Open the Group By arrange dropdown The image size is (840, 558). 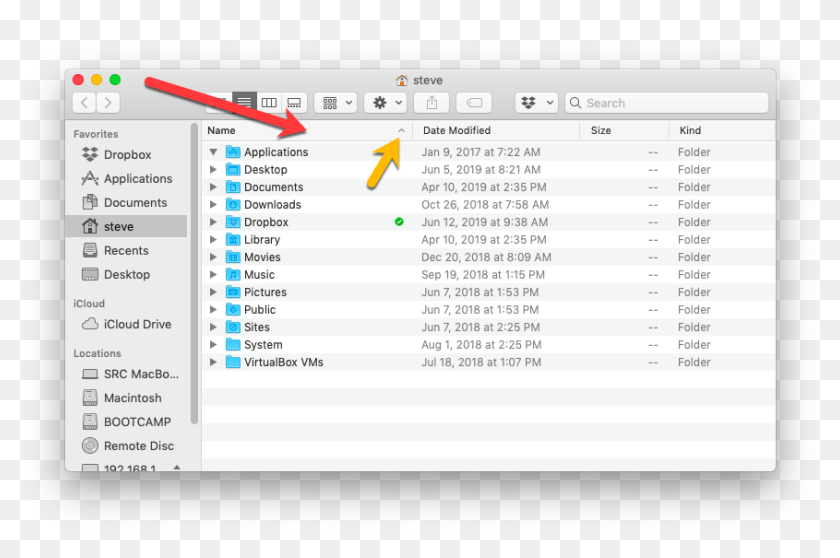335,103
